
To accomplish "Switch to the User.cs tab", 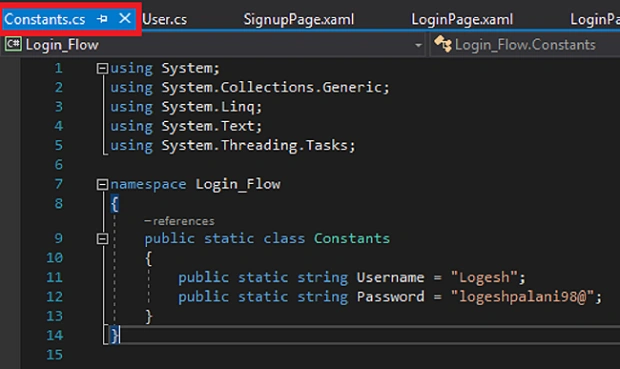I will (x=164, y=19).
